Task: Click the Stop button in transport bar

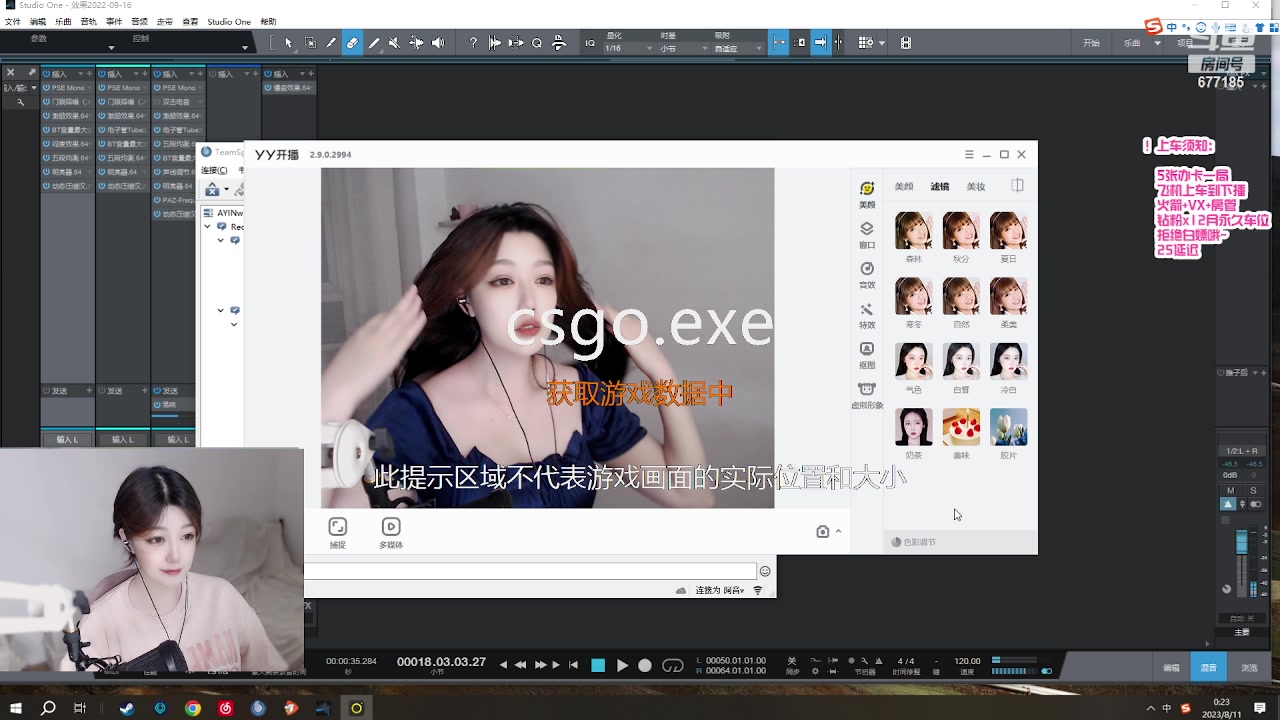Action: (598, 665)
